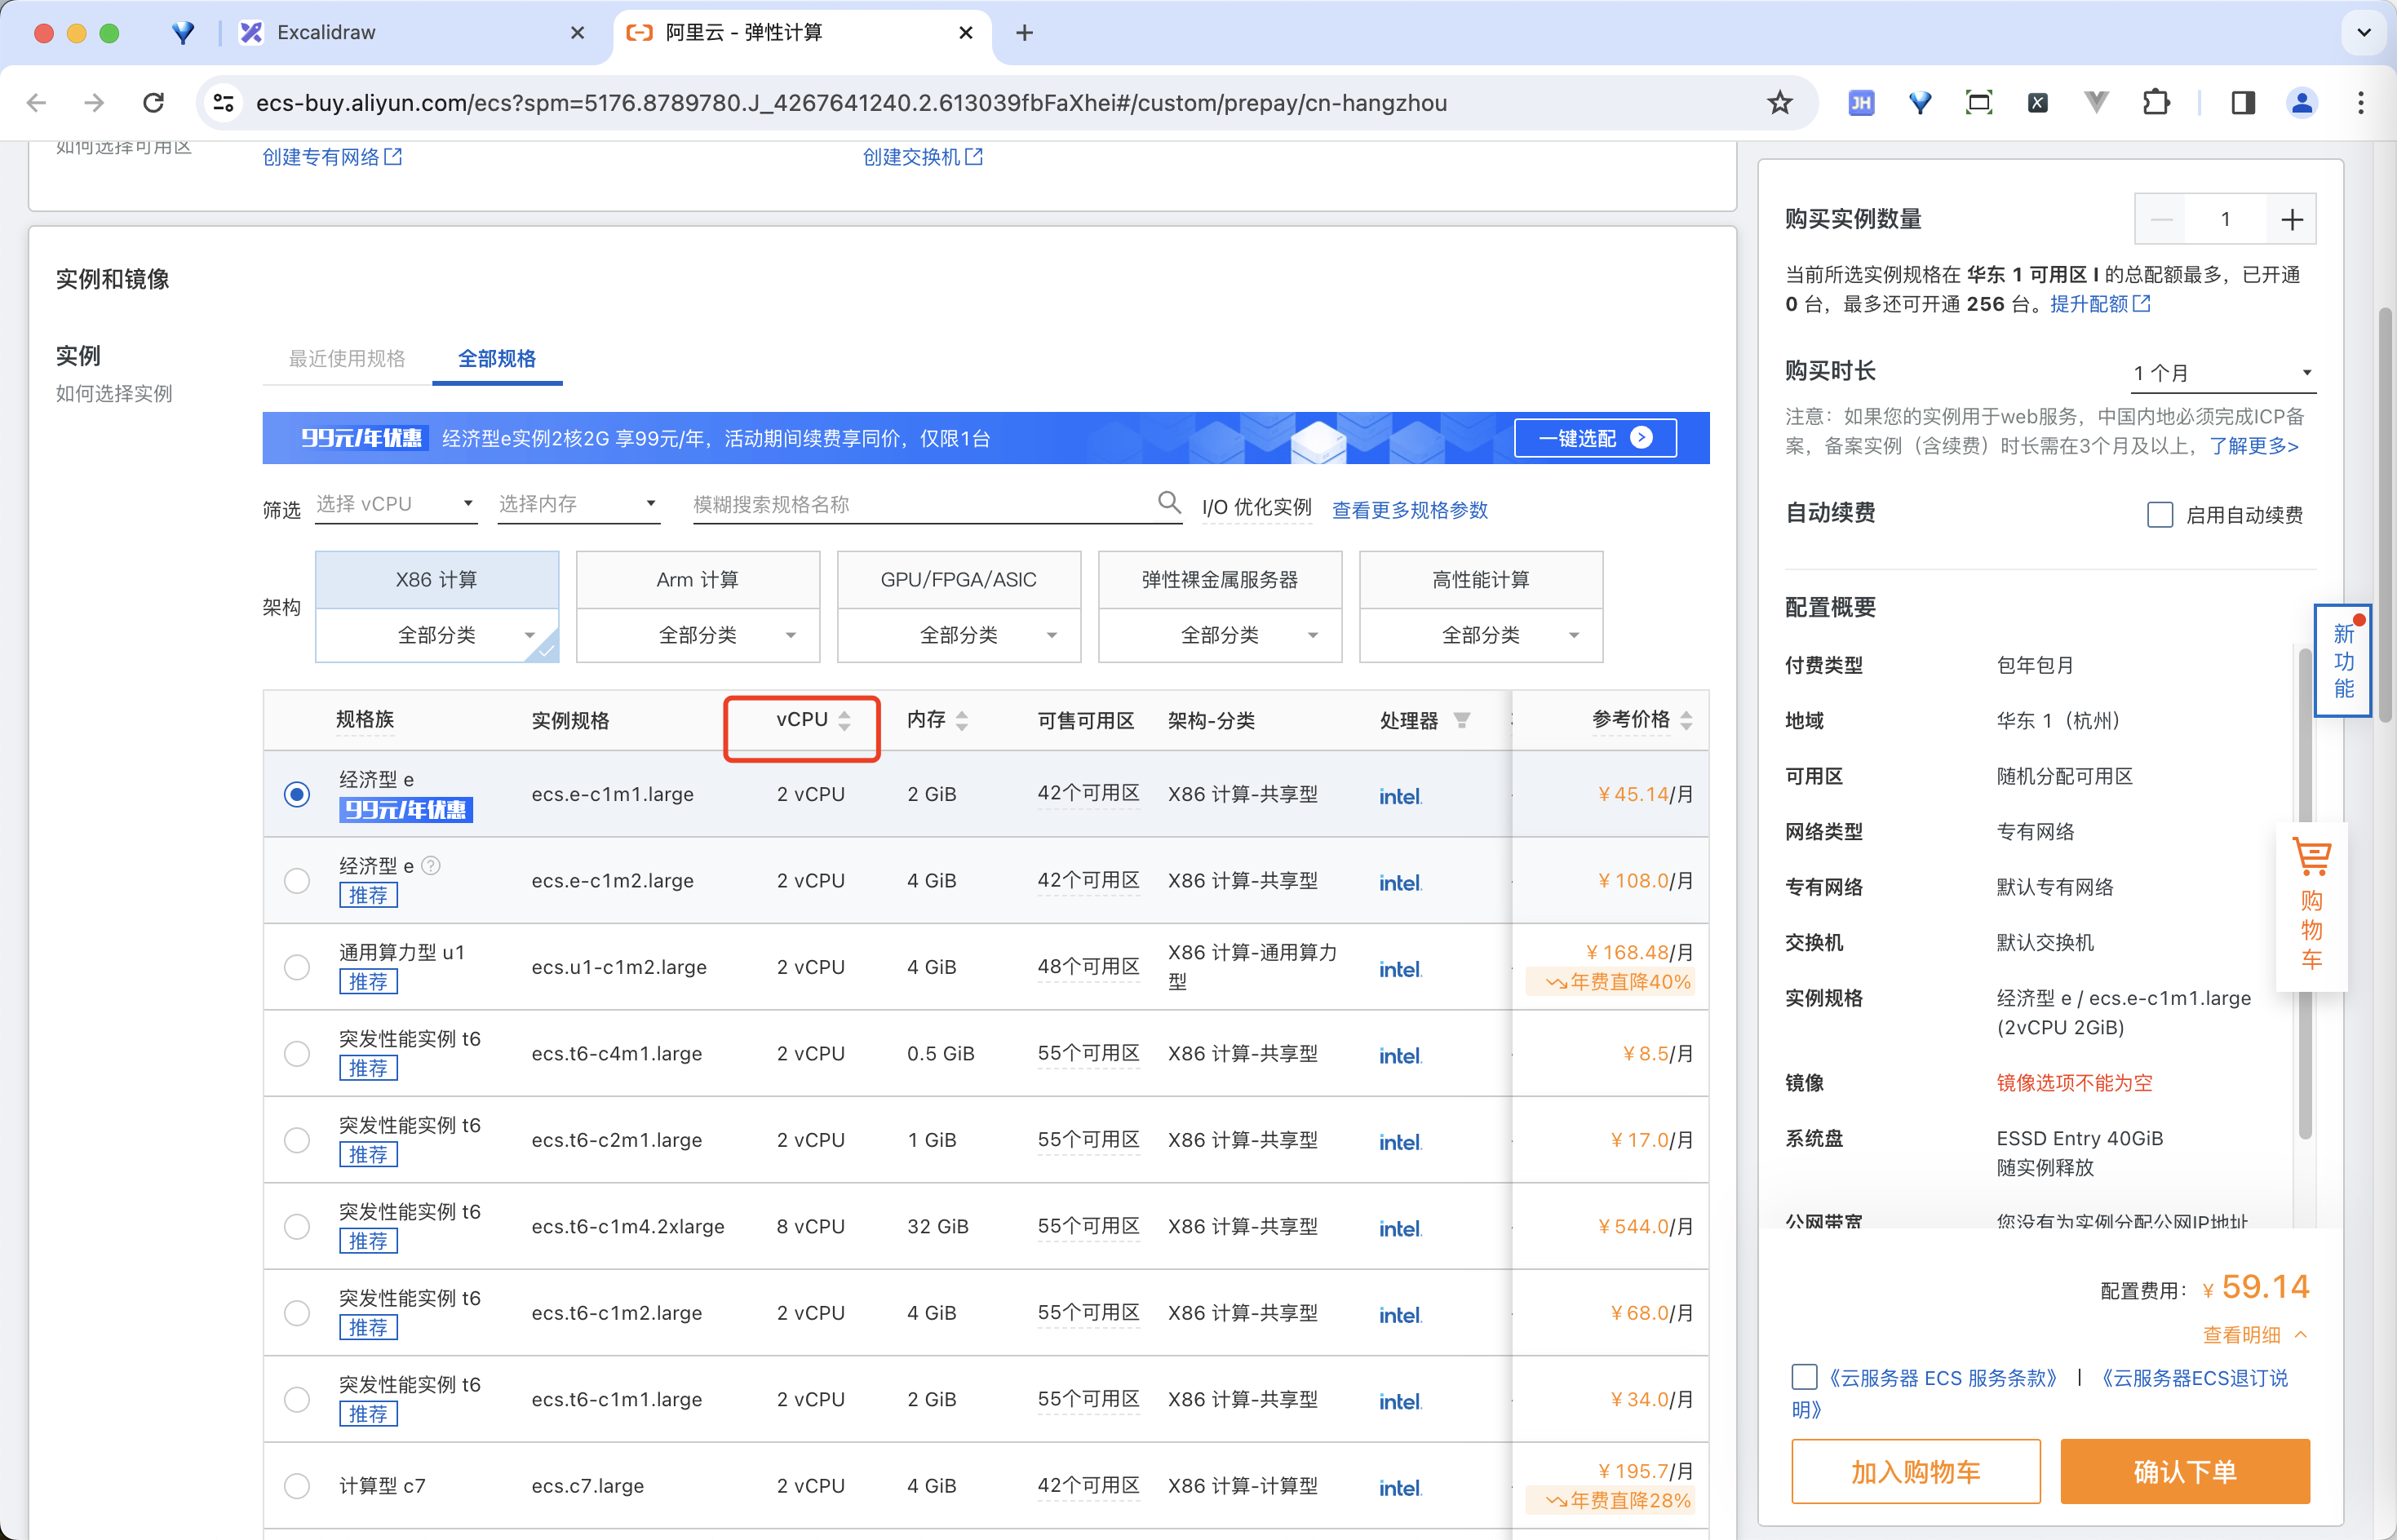
Task: Select the Arm 计算 architecture tab
Action: (698, 580)
